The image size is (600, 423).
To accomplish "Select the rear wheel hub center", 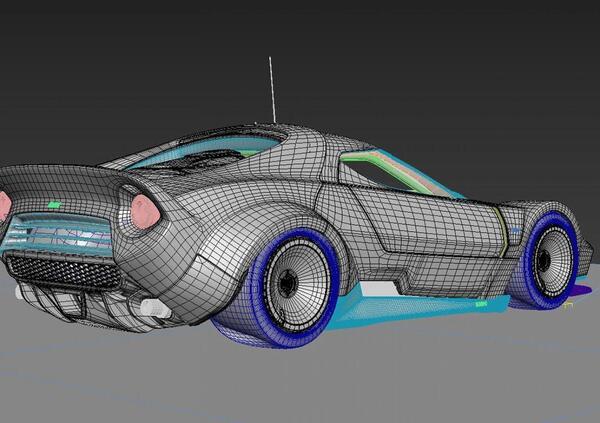I will coord(289,283).
